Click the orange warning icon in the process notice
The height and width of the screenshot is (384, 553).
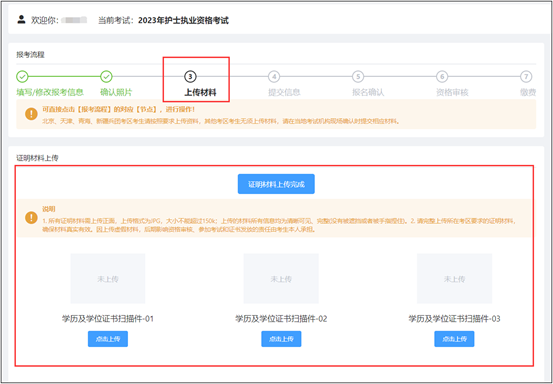coord(31,114)
